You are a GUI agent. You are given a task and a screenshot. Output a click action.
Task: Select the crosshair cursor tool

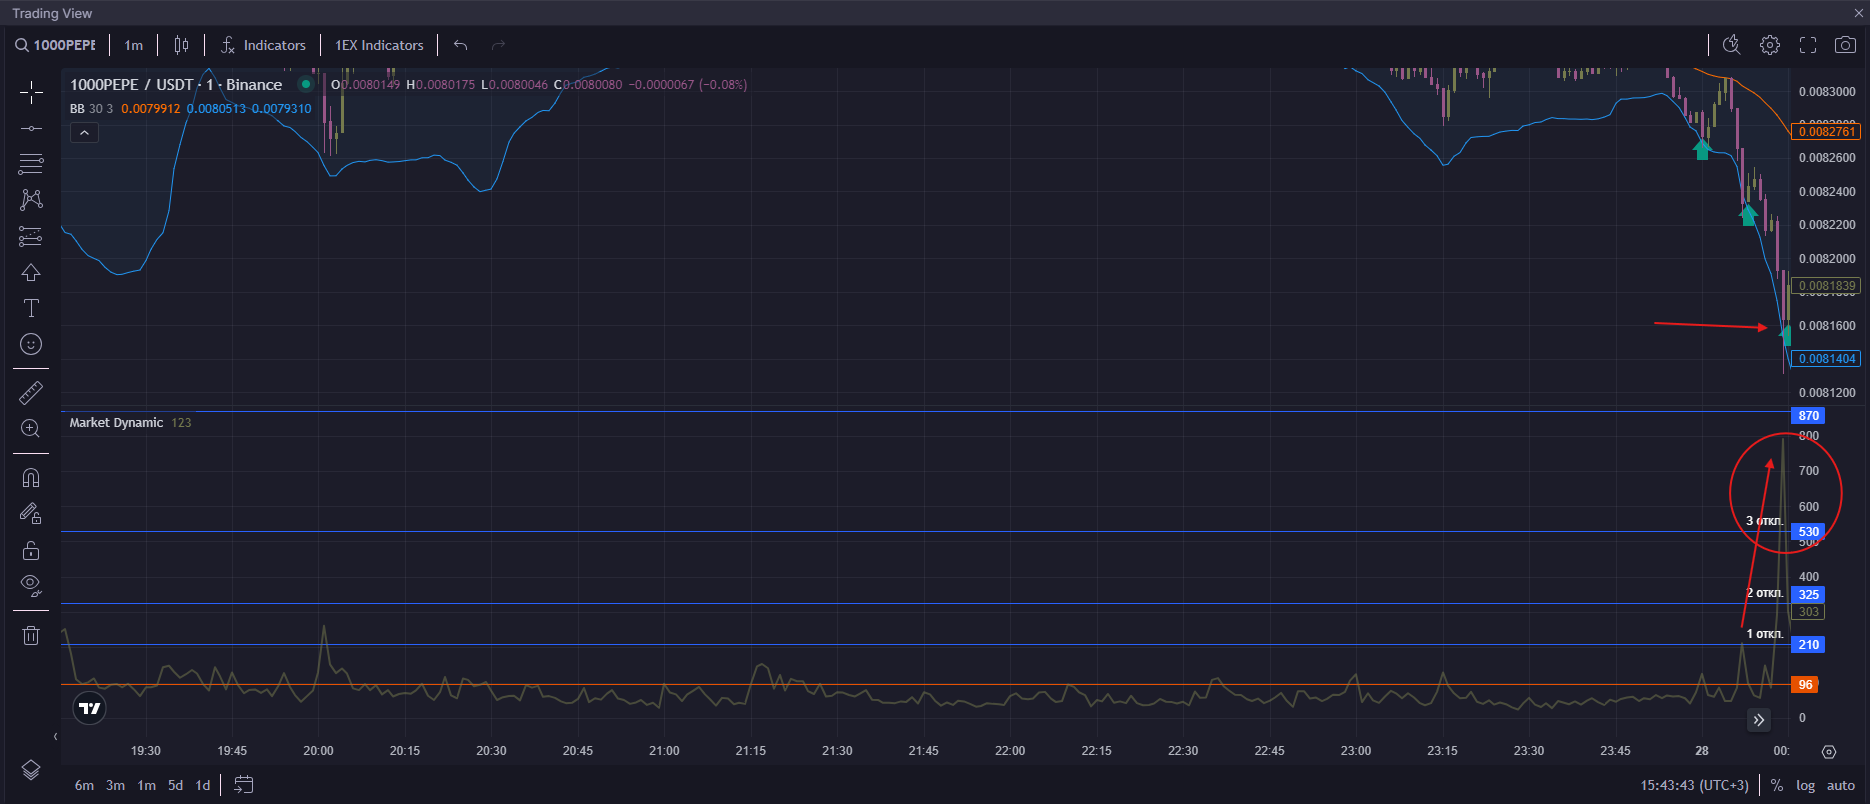click(x=31, y=93)
